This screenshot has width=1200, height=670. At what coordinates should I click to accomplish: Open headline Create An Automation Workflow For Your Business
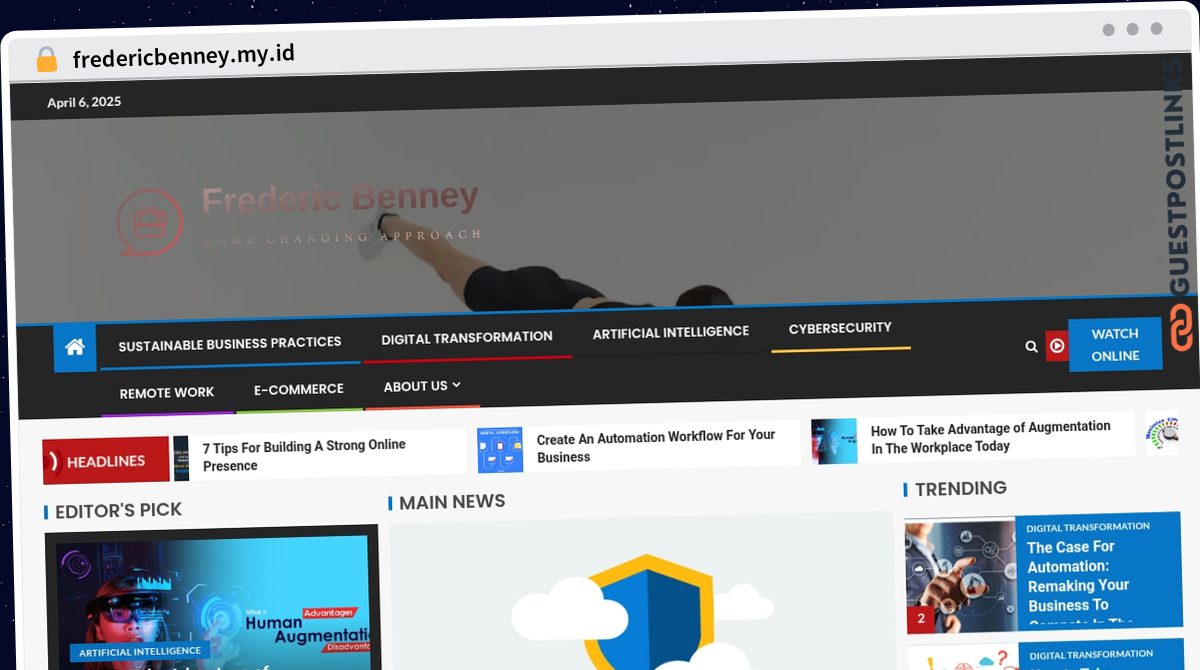pos(656,446)
